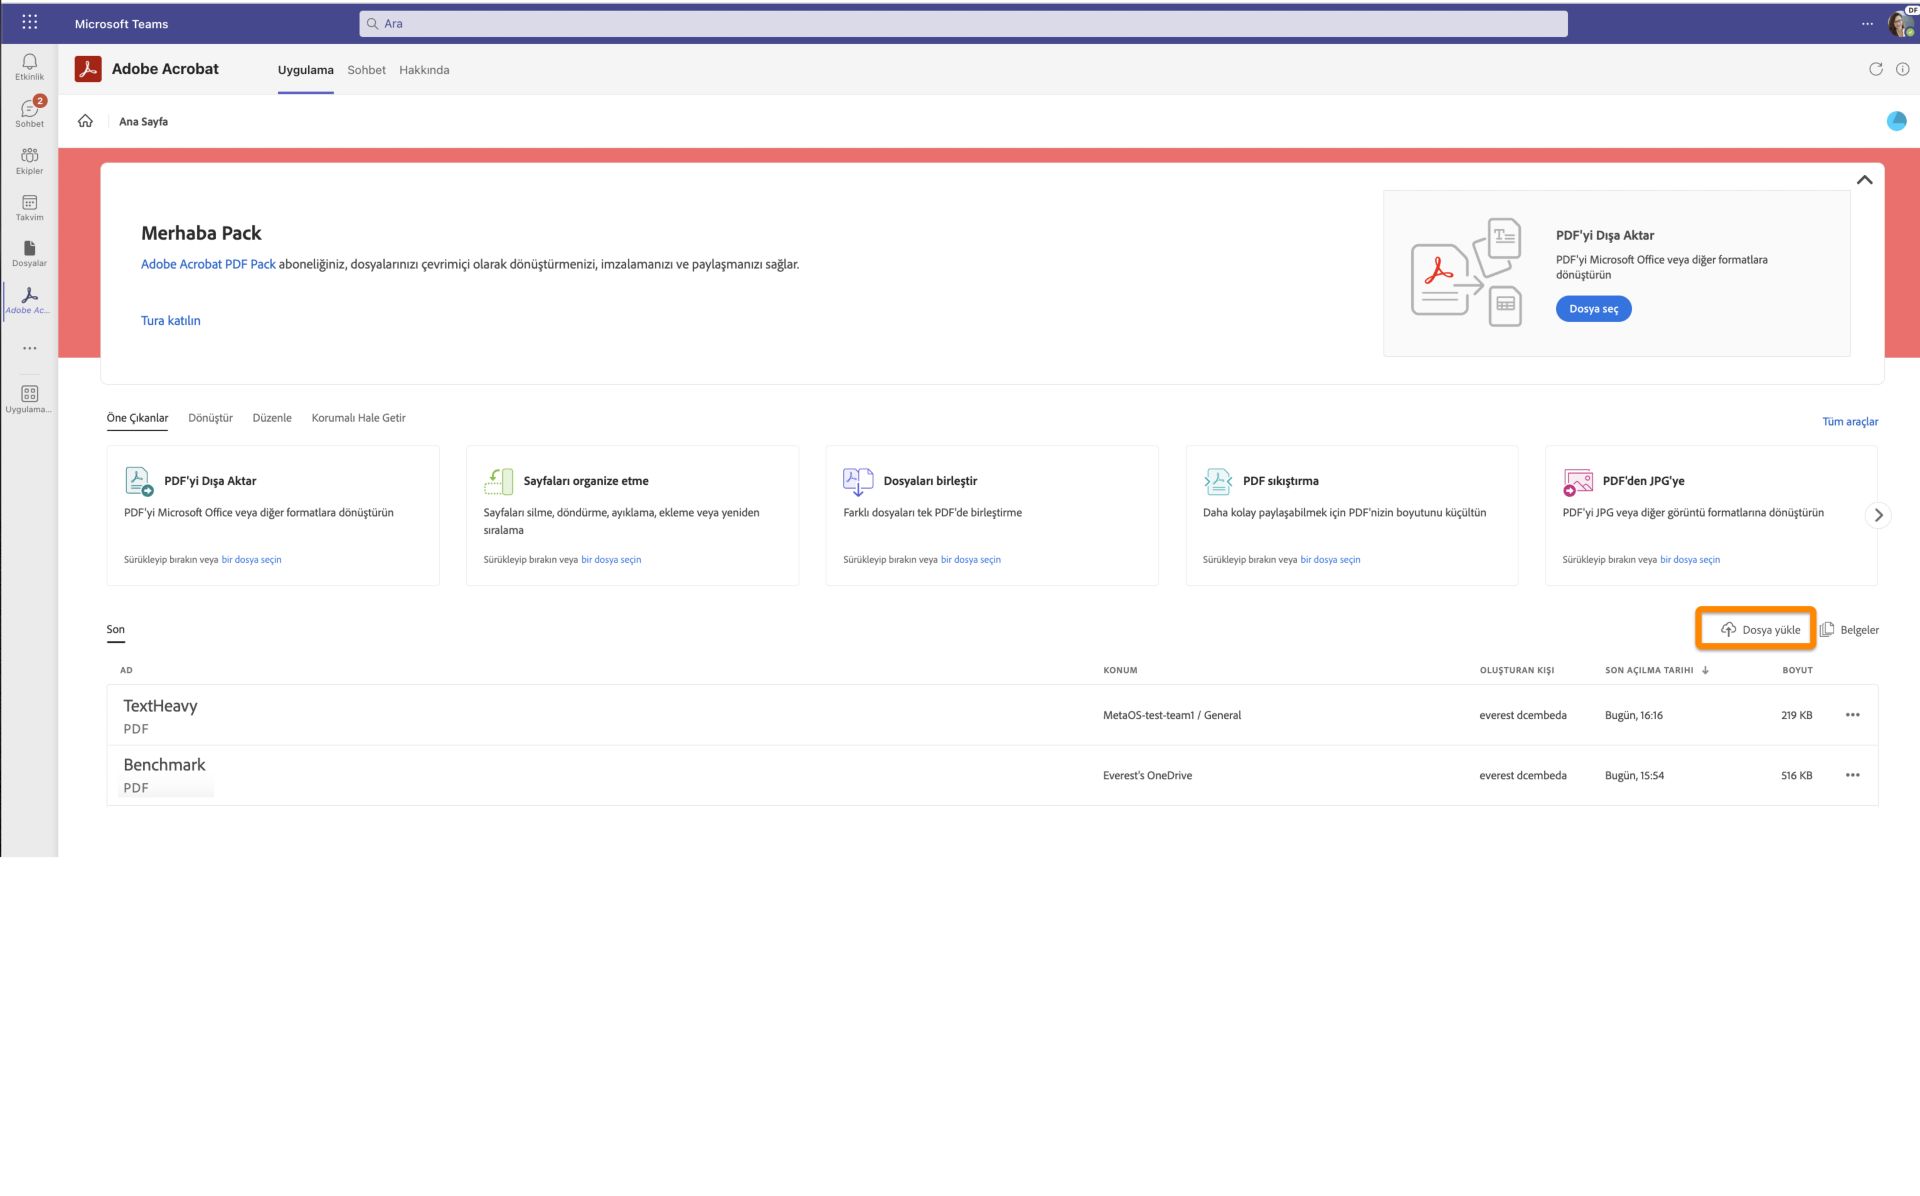Viewport: 1920px width, 1196px height.
Task: Click MetaOS-test-team1 / General location
Action: point(1172,715)
